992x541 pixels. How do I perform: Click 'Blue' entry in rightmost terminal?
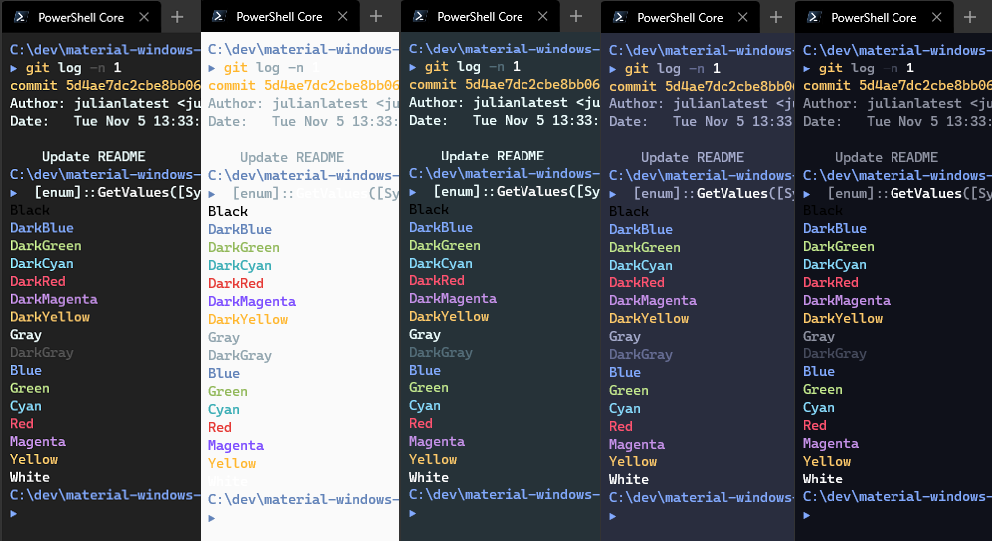point(819,371)
